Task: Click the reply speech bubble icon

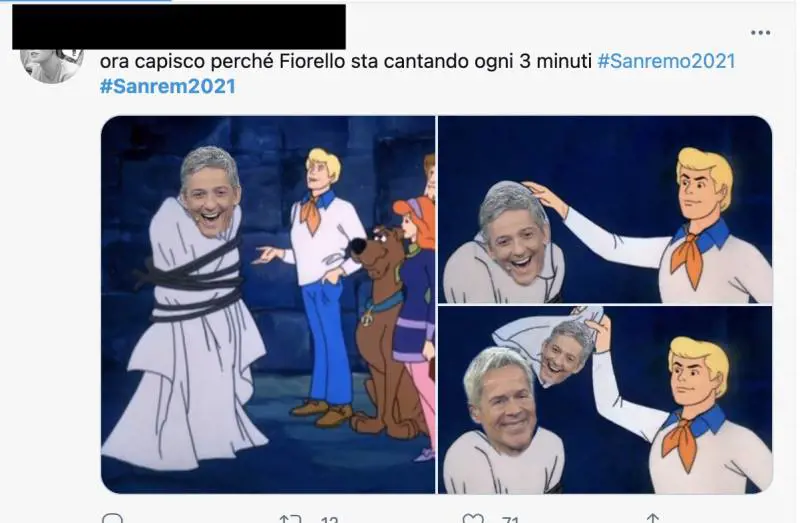Action: click(x=112, y=518)
